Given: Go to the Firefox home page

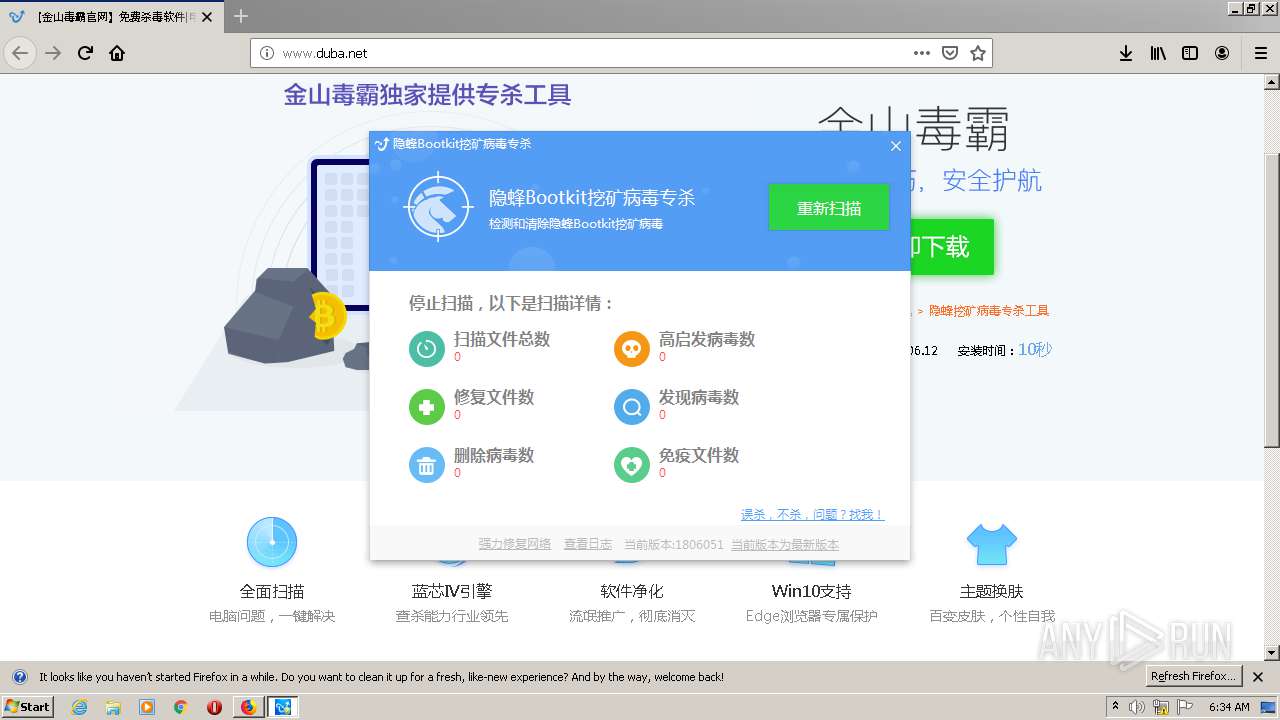Looking at the screenshot, I should point(117,53).
